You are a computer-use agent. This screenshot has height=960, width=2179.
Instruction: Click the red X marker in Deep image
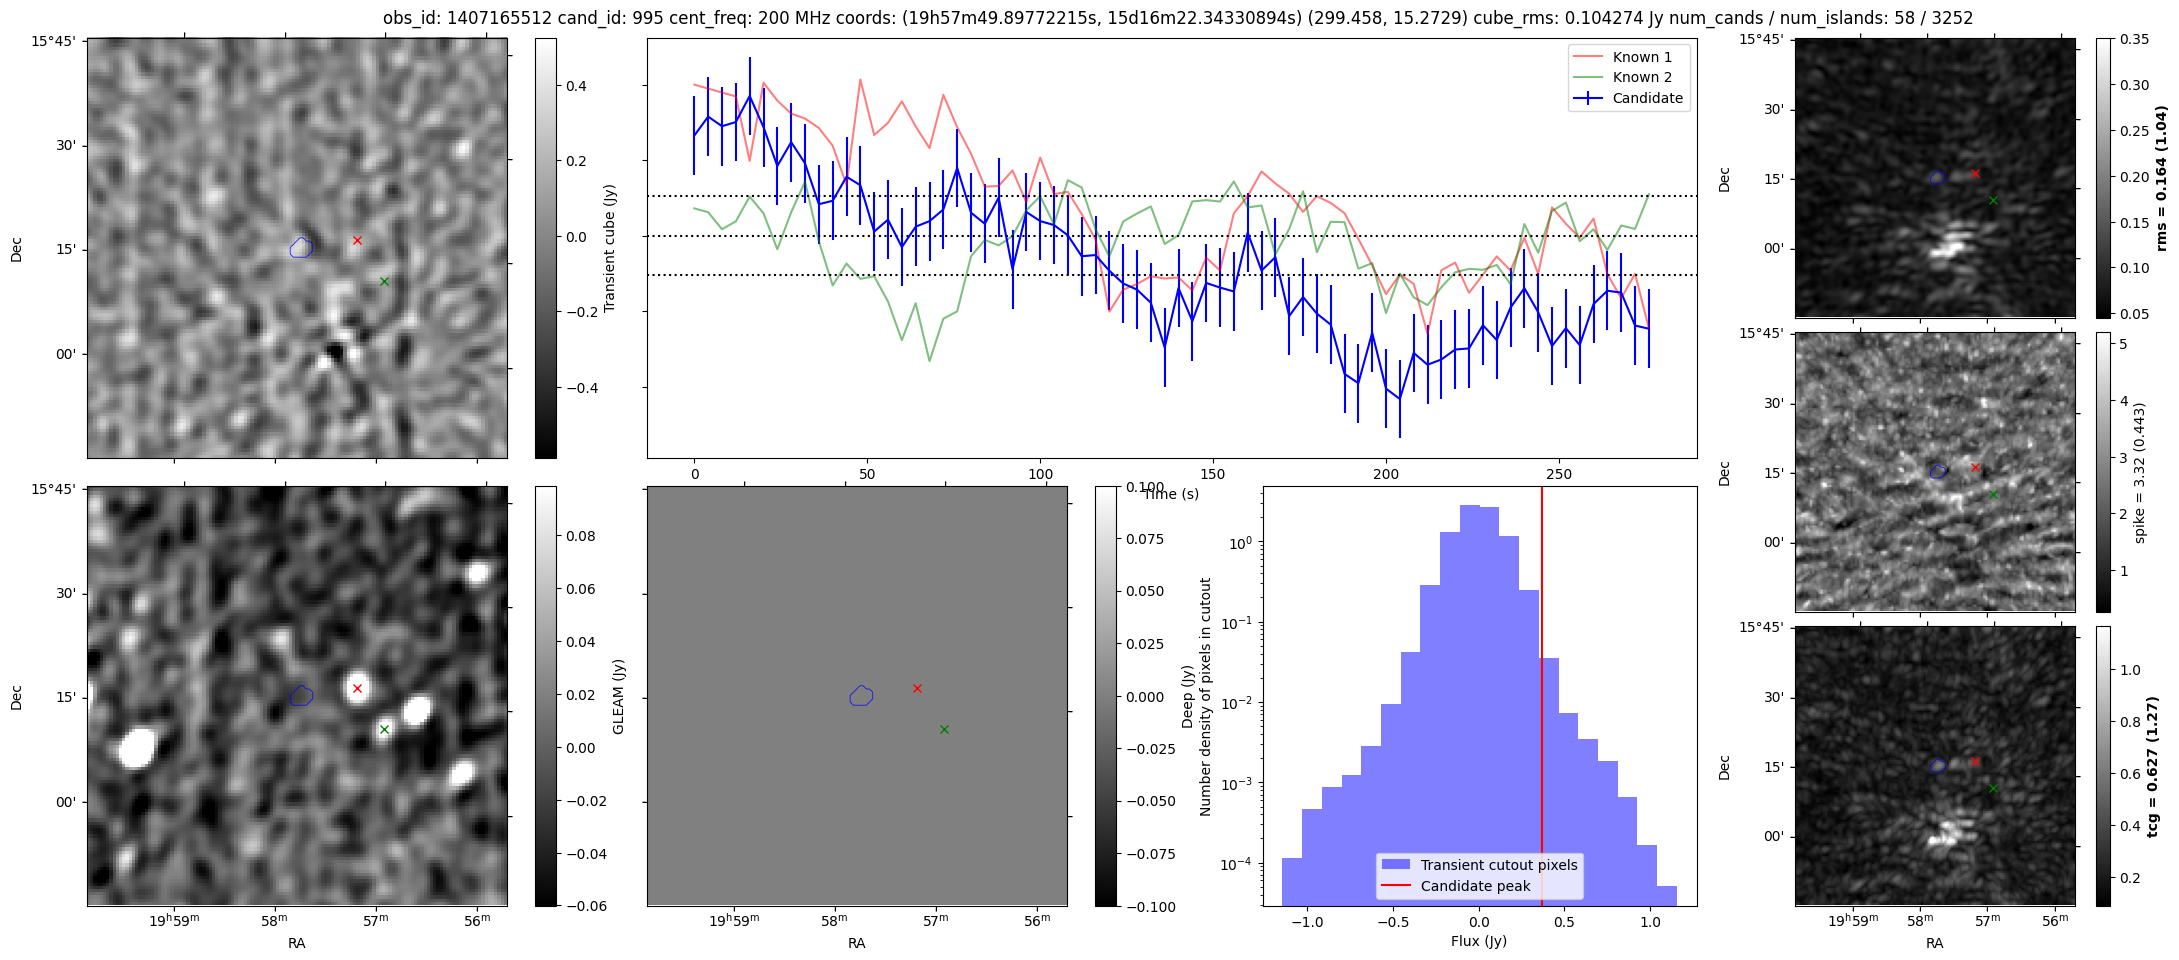pos(917,688)
